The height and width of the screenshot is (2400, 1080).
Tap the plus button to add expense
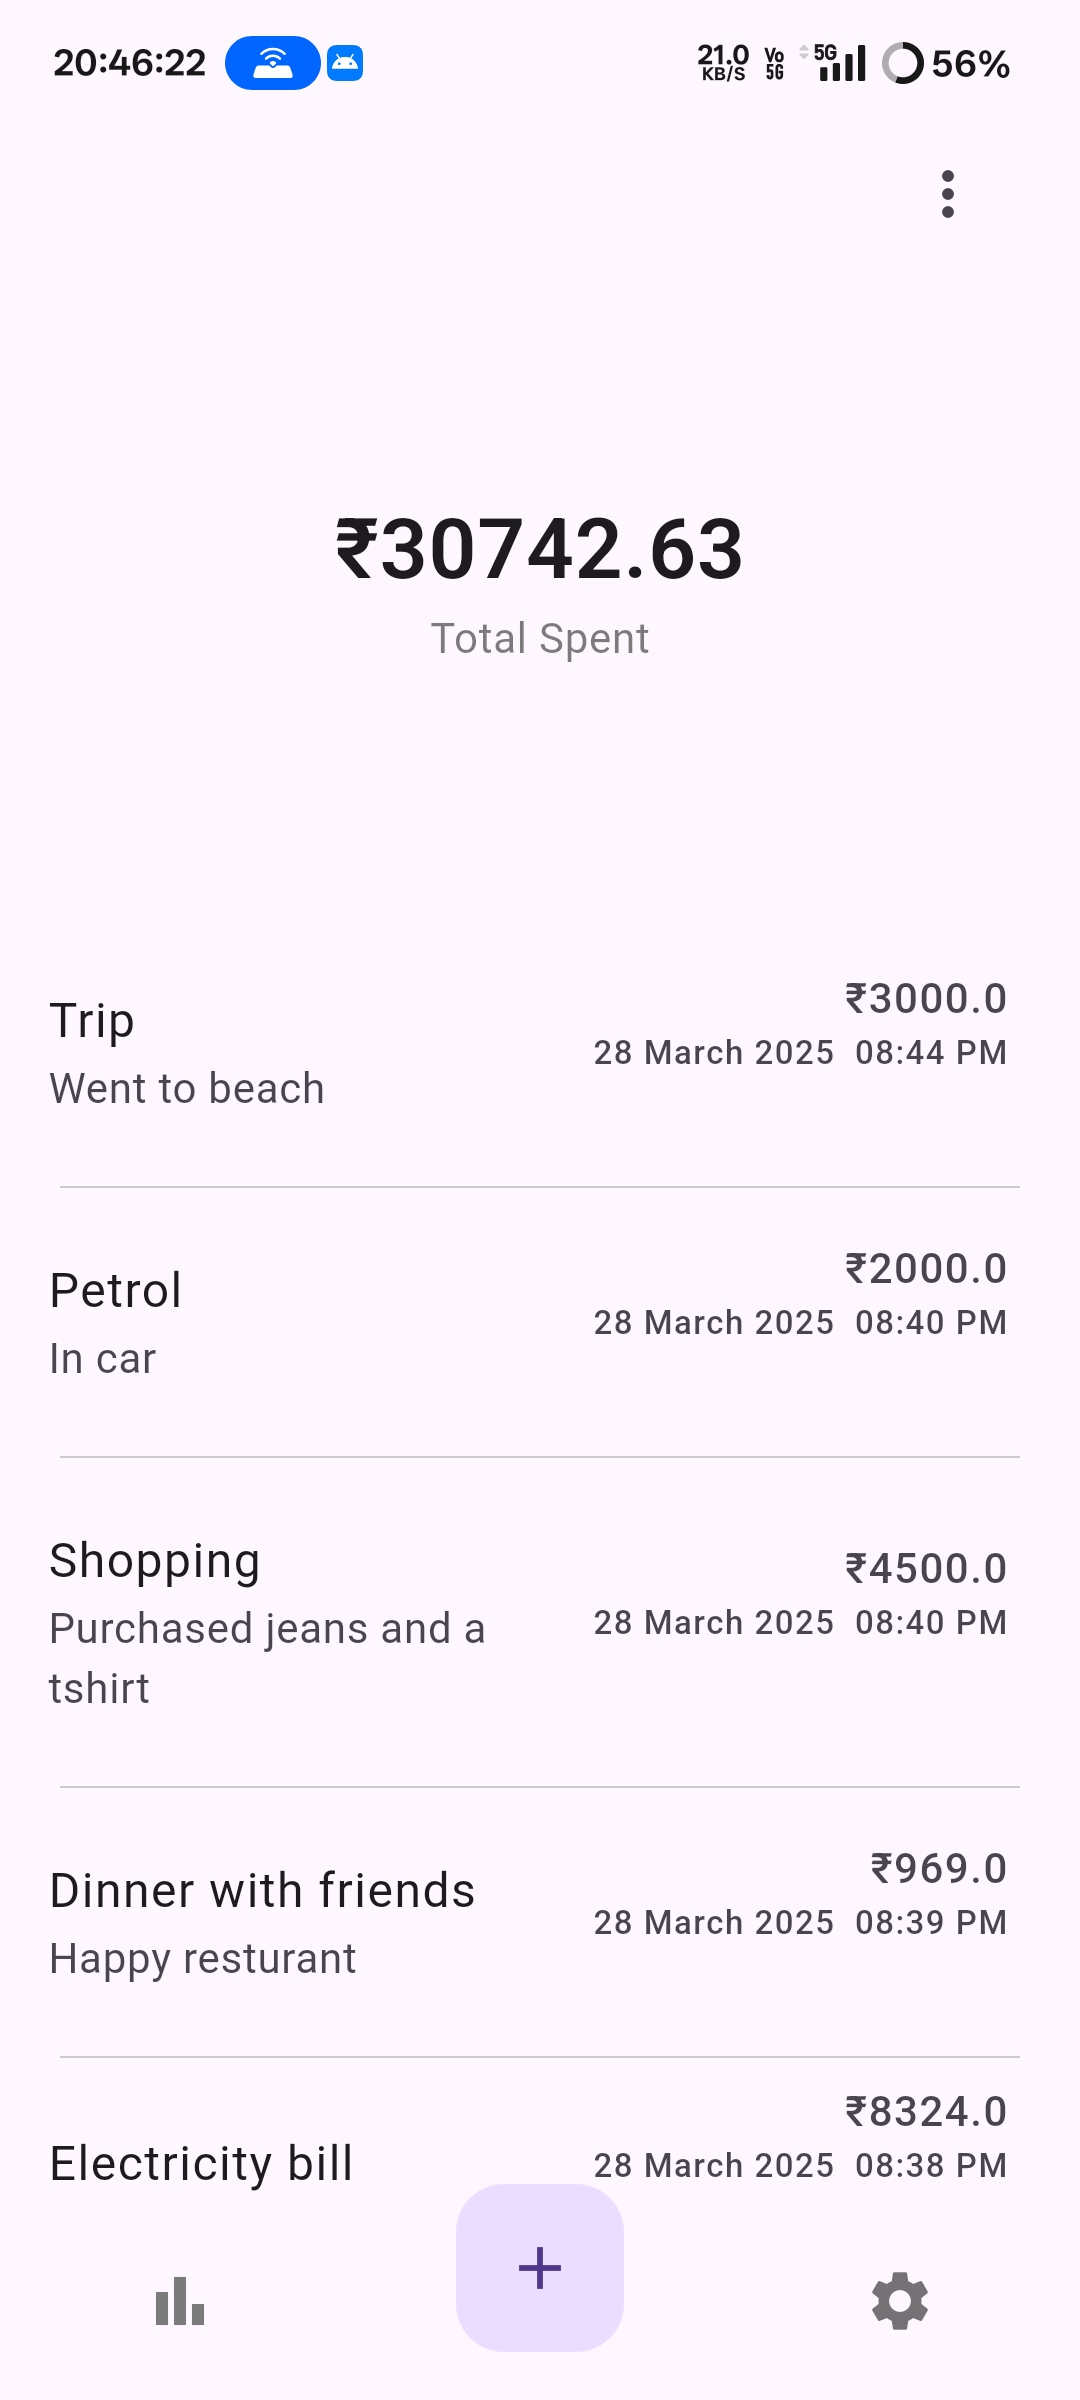coord(540,2267)
